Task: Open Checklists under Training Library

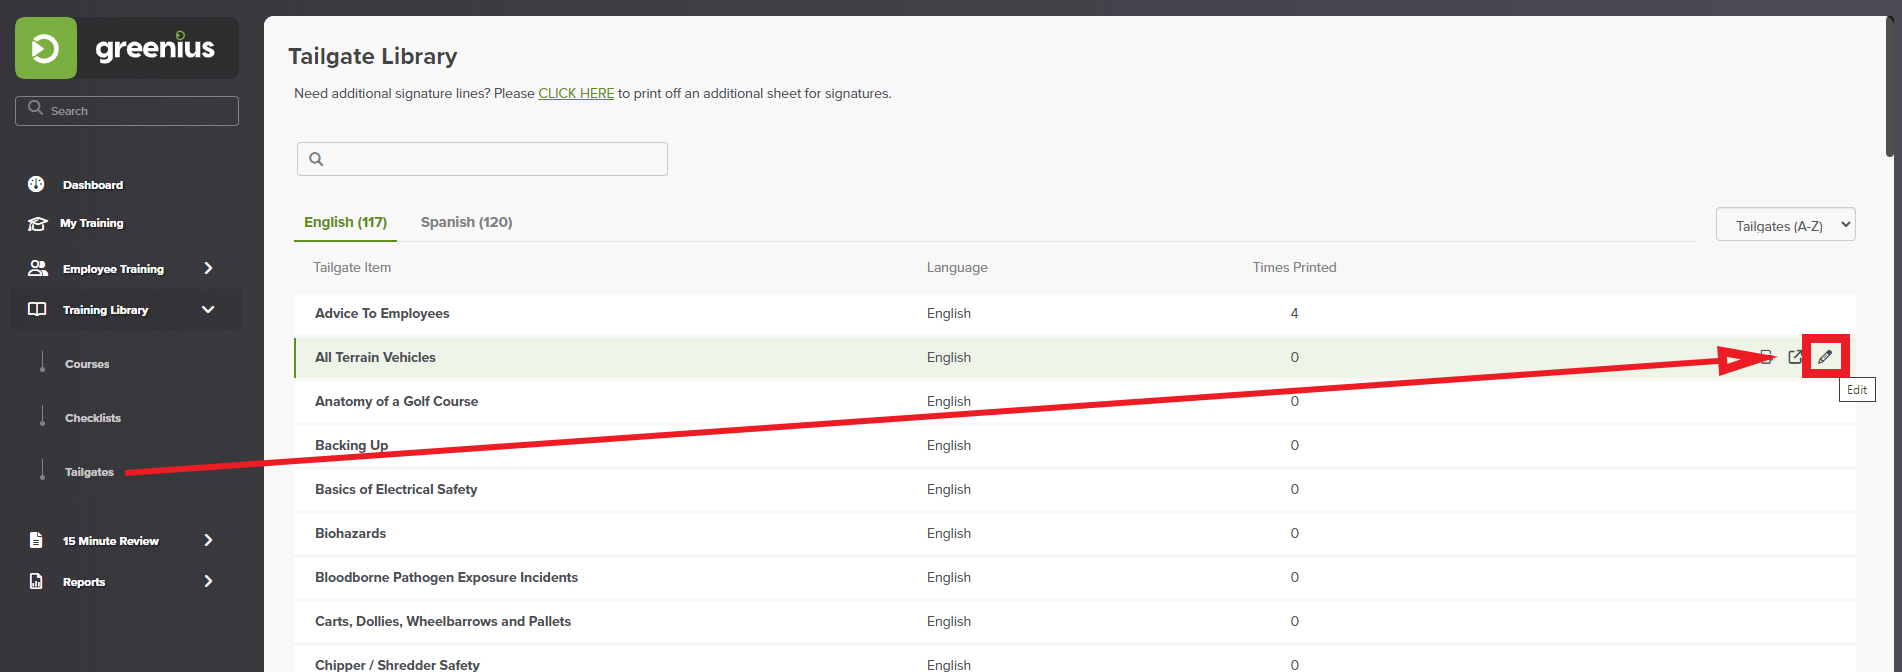Action: point(93,418)
